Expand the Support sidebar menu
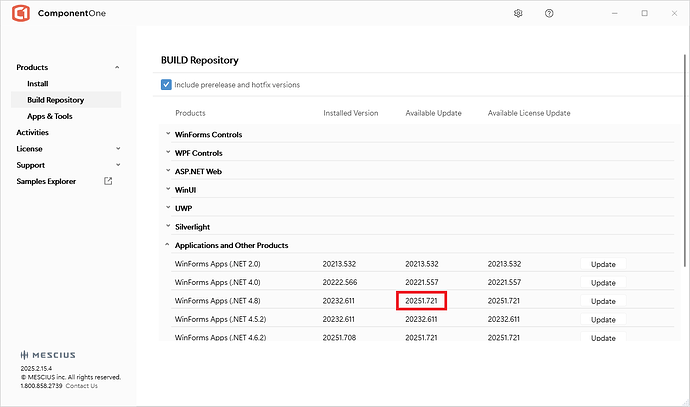Image resolution: width=690 pixels, height=407 pixels. [x=117, y=165]
